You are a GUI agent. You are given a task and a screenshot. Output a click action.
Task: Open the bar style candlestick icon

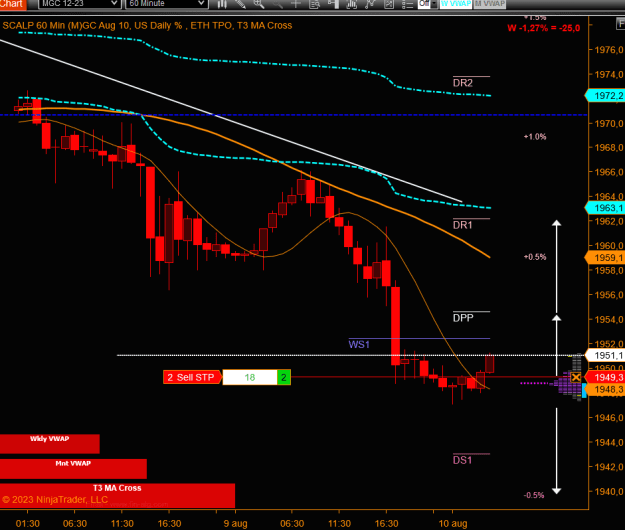click(x=222, y=4)
